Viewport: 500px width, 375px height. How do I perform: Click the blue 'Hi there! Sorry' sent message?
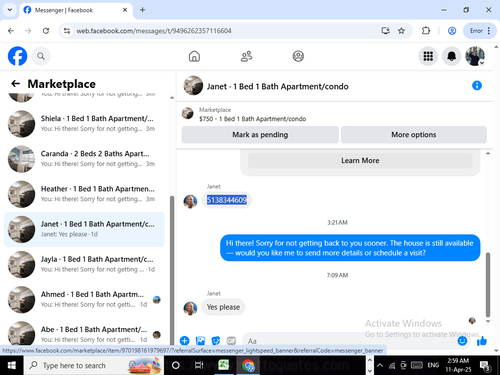pos(350,248)
